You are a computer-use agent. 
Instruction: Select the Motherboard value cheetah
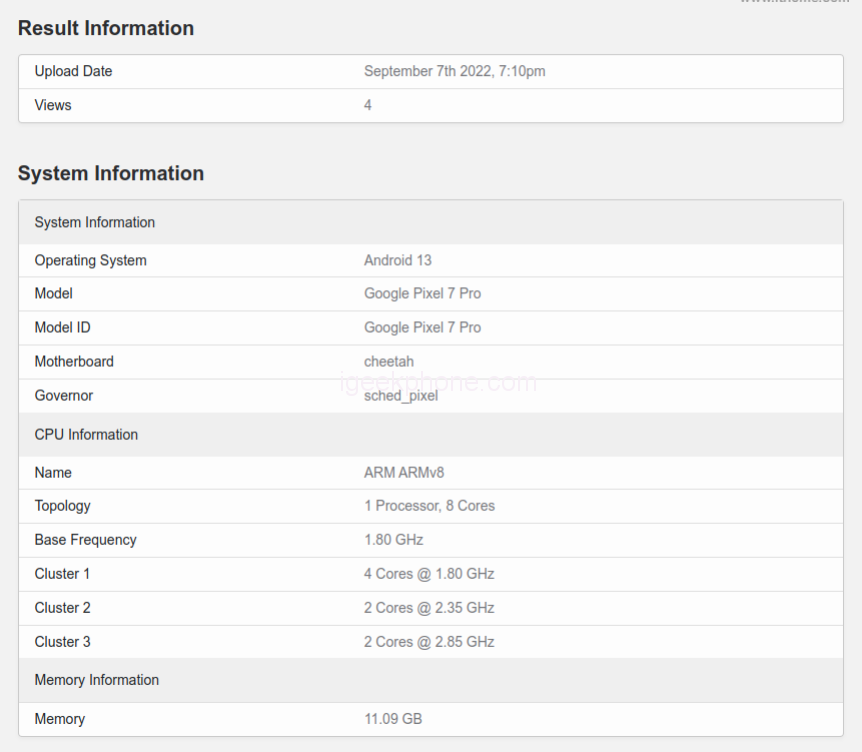pyautogui.click(x=389, y=362)
